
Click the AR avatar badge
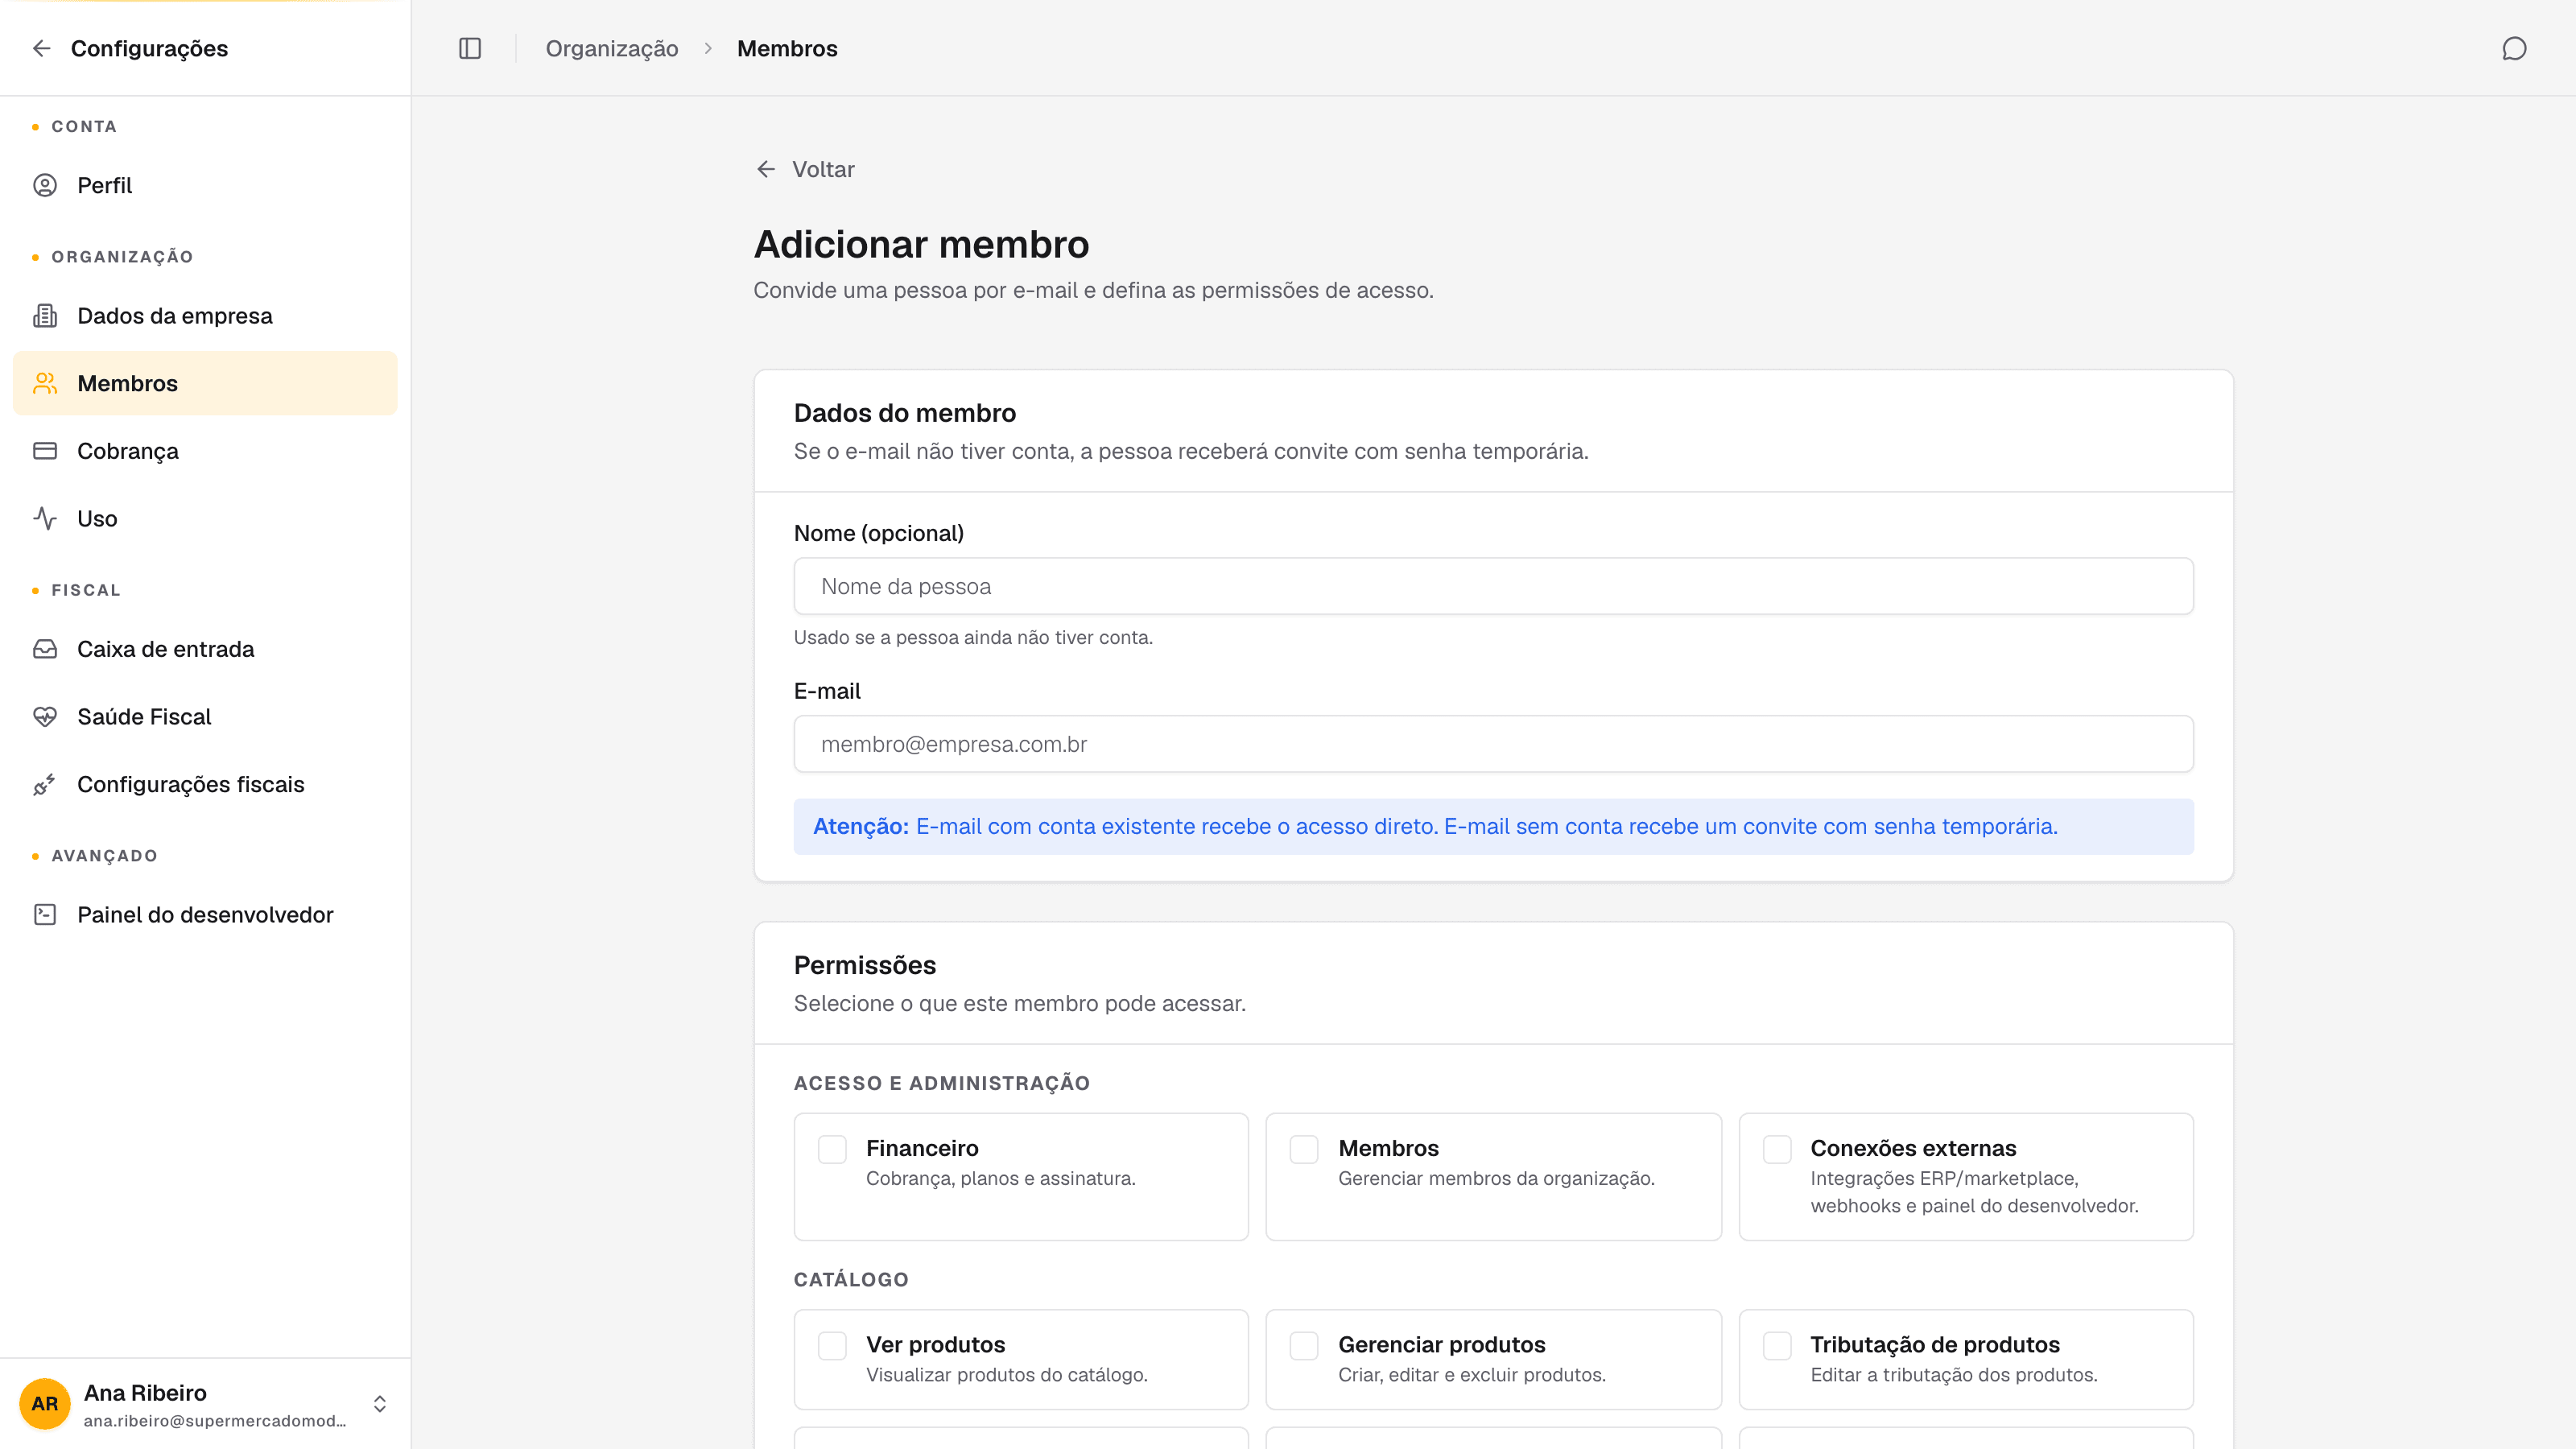45,1403
